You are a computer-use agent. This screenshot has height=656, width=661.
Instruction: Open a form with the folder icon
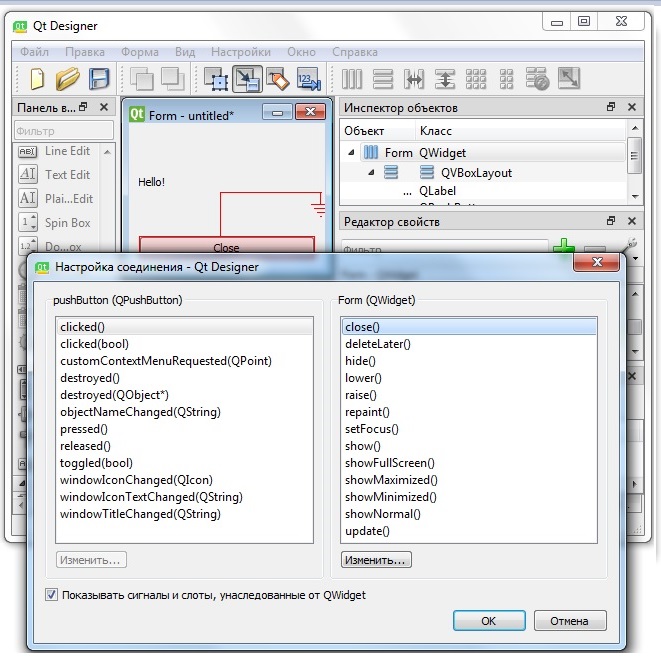pos(67,79)
